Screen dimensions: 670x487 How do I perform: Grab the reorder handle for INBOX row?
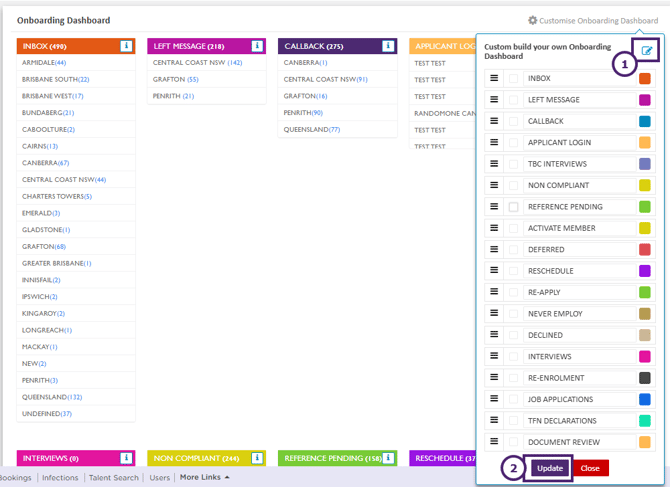point(494,78)
